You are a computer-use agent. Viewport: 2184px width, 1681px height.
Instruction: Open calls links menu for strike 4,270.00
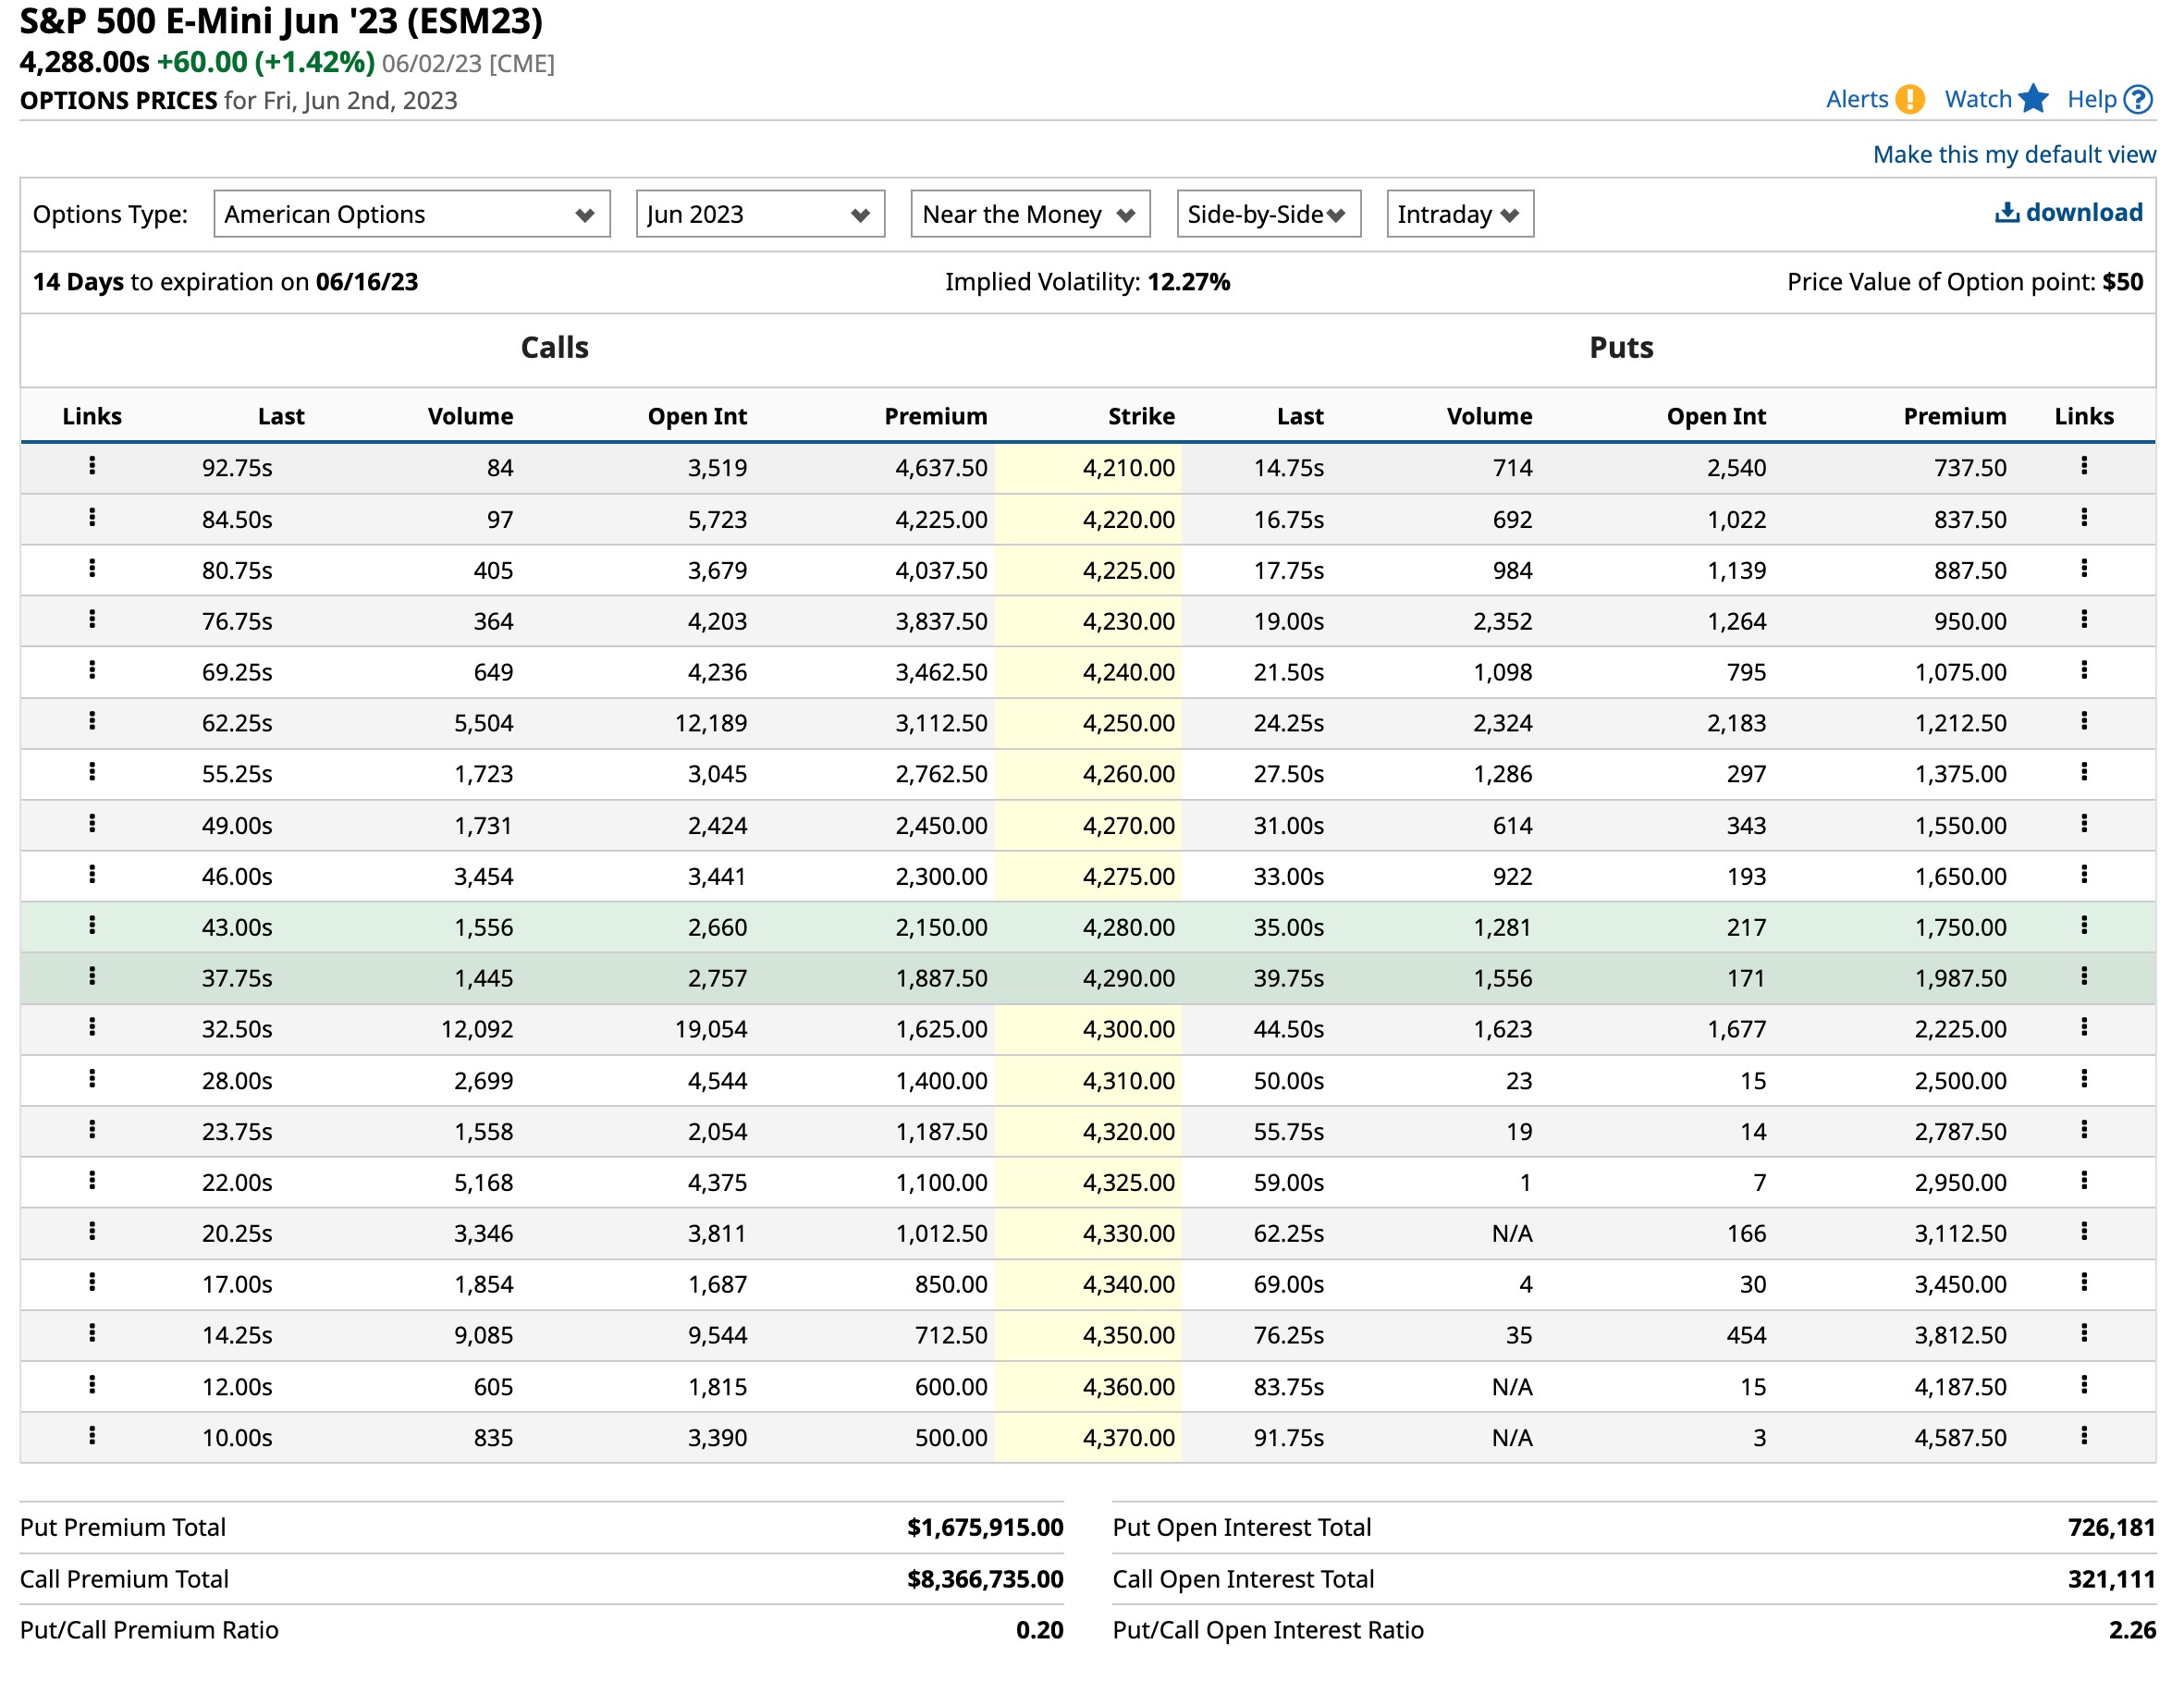click(92, 823)
